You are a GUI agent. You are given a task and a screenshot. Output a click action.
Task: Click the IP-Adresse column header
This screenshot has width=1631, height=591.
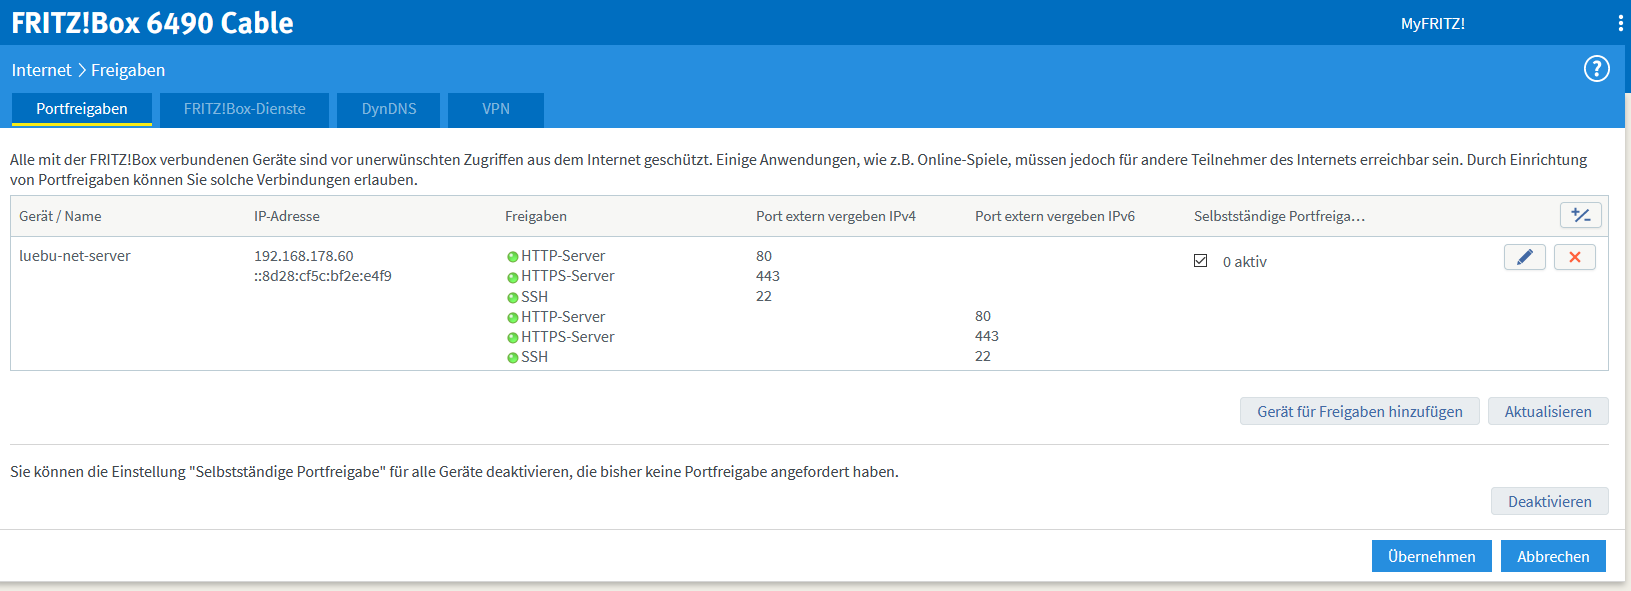[x=287, y=216]
